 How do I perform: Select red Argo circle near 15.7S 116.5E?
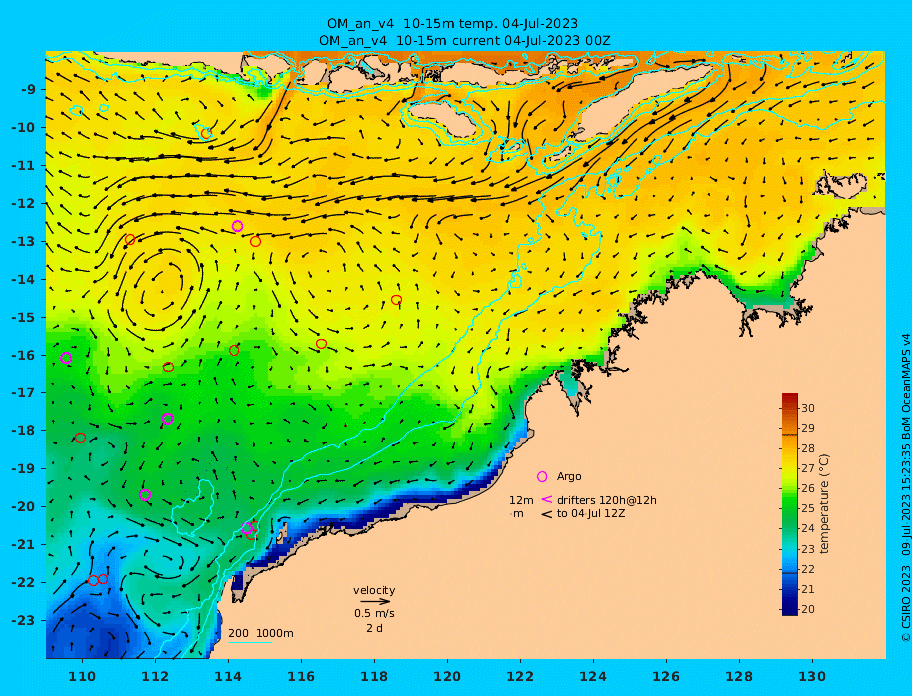pos(321,344)
